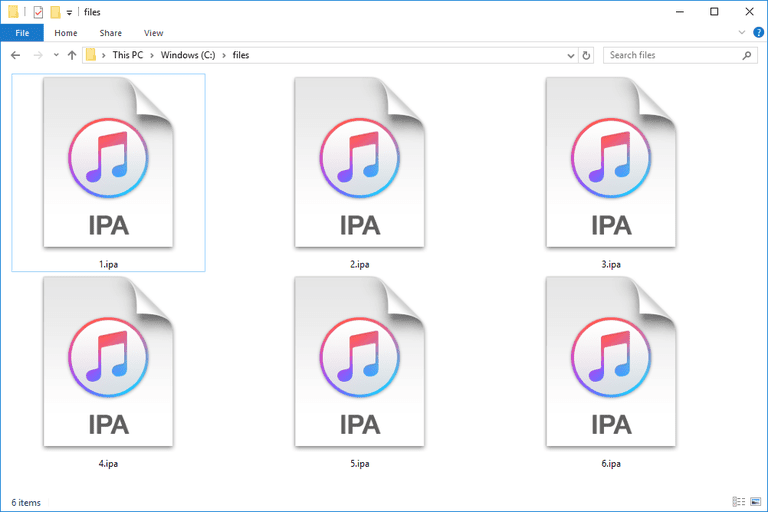The image size is (768, 512).
Task: Open the recent locations dropdown arrow
Action: tap(56, 55)
